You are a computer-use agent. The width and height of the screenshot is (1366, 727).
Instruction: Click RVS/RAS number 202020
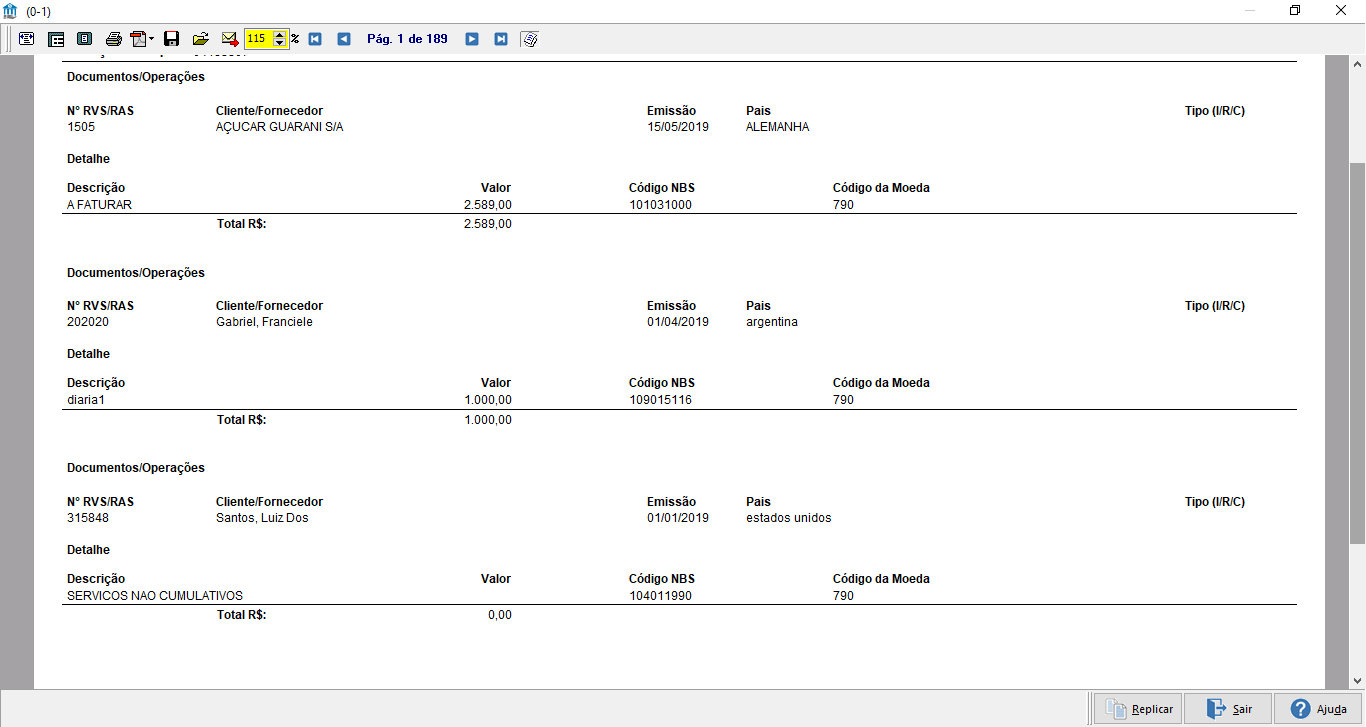pyautogui.click(x=88, y=322)
